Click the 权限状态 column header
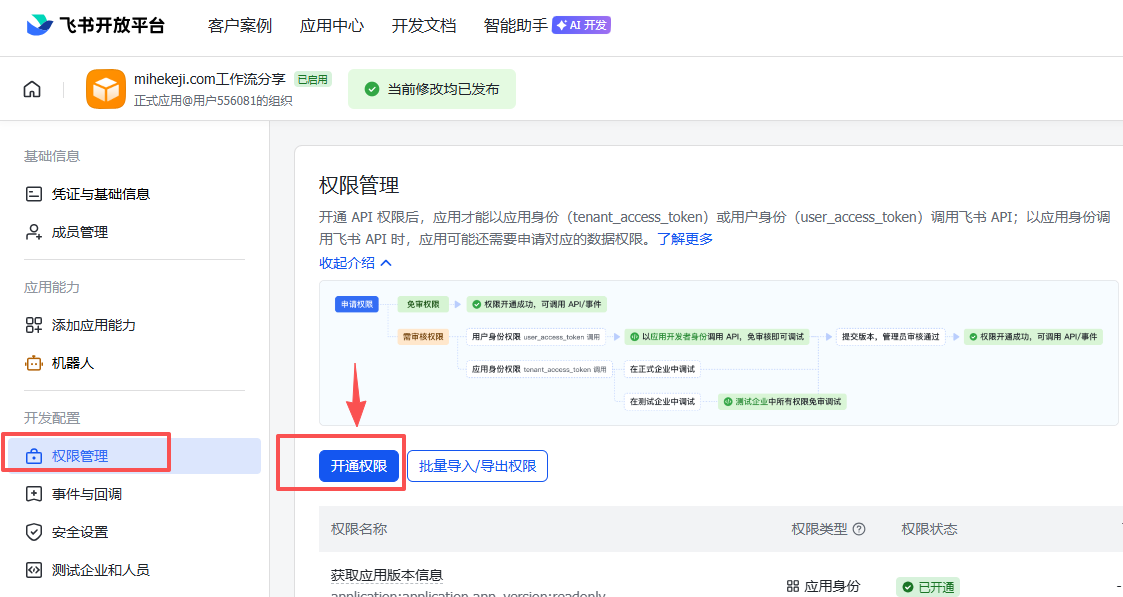The image size is (1123, 597). coord(929,529)
